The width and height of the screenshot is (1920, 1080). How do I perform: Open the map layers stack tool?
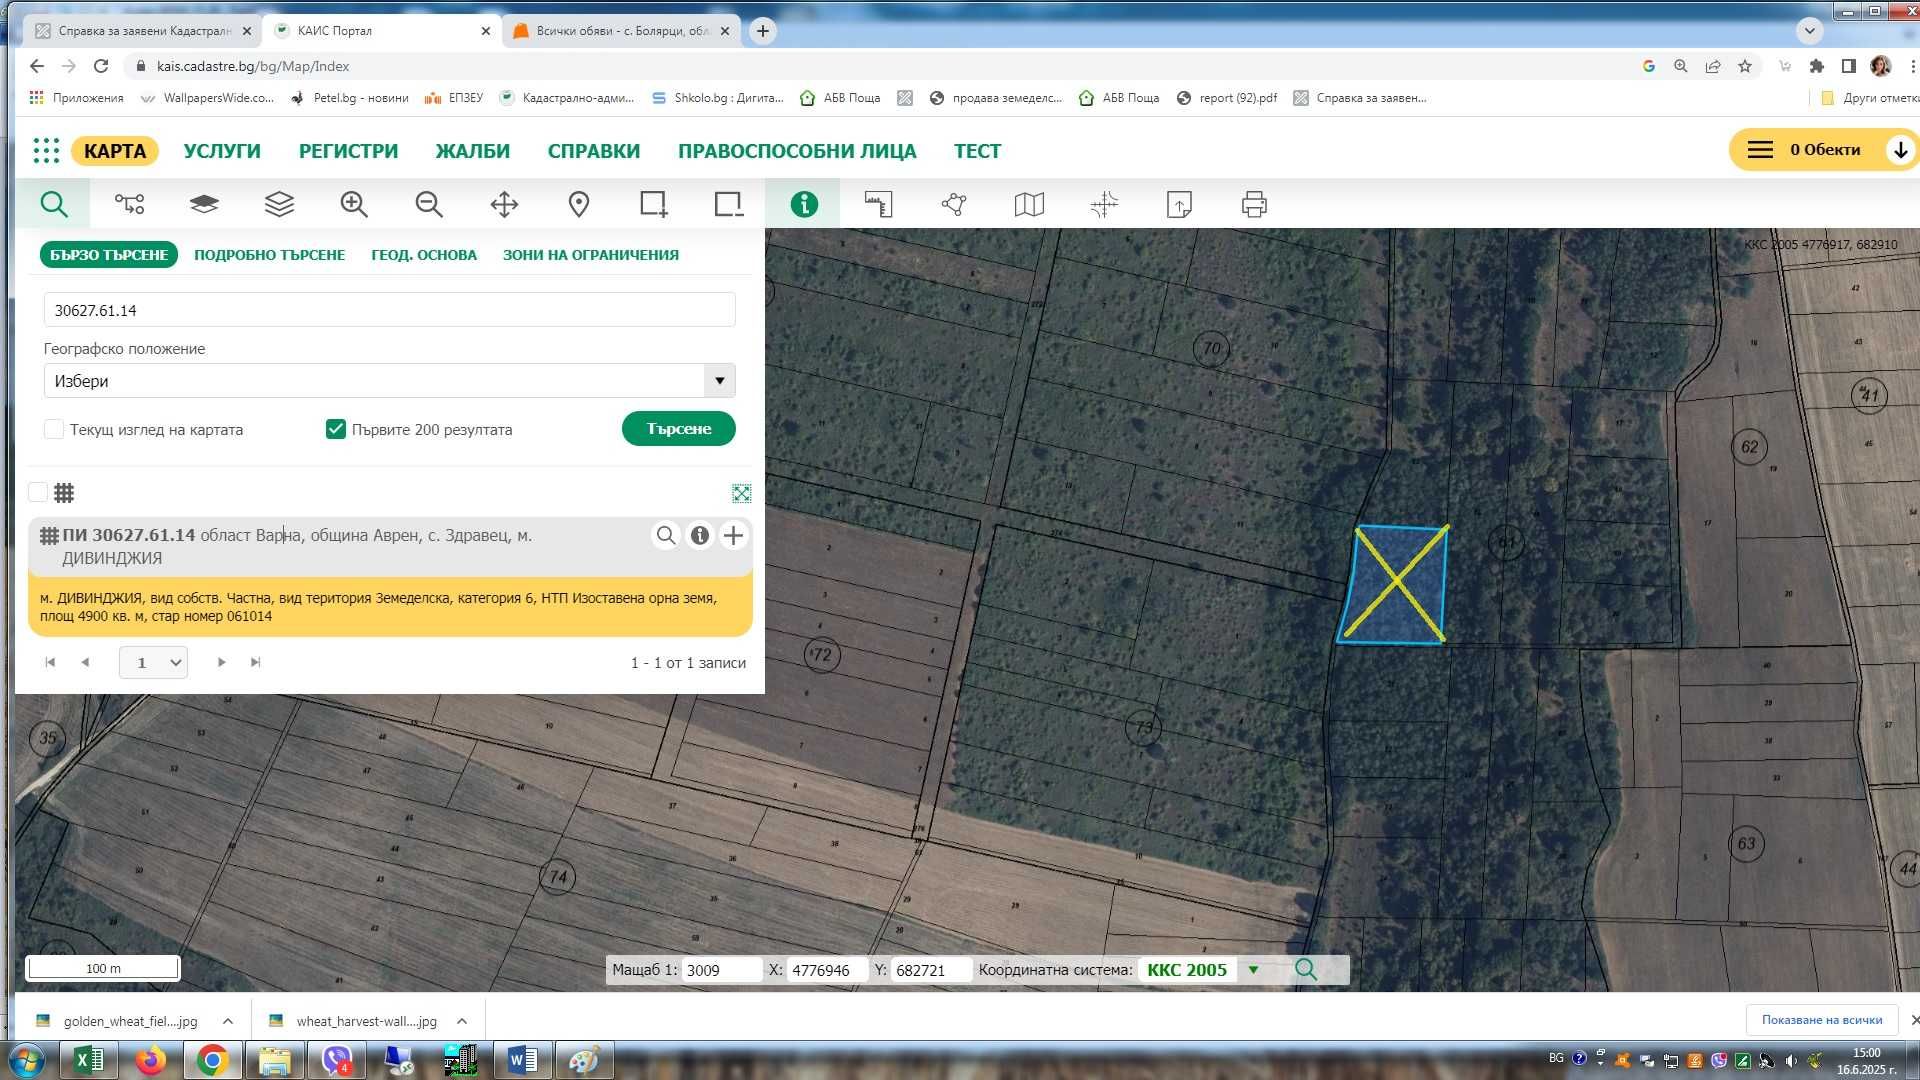pos(279,205)
